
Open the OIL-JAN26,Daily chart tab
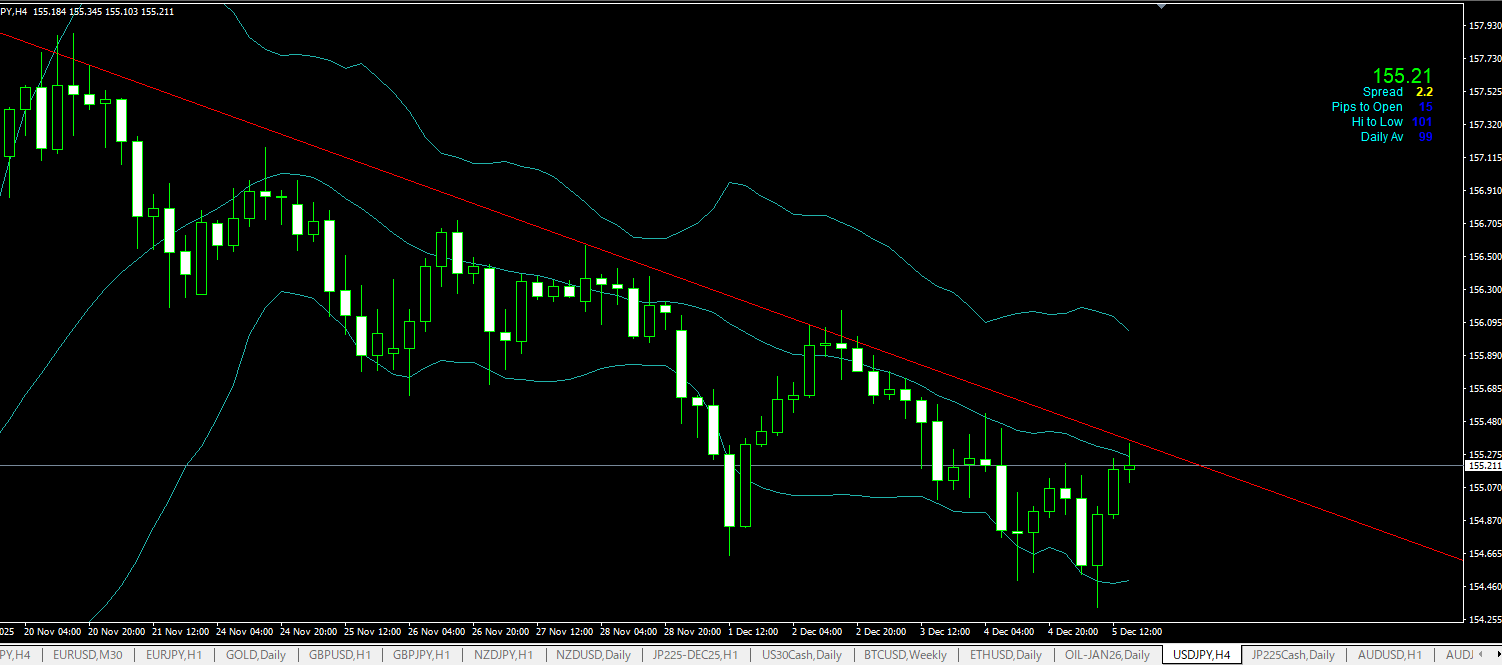(1107, 655)
